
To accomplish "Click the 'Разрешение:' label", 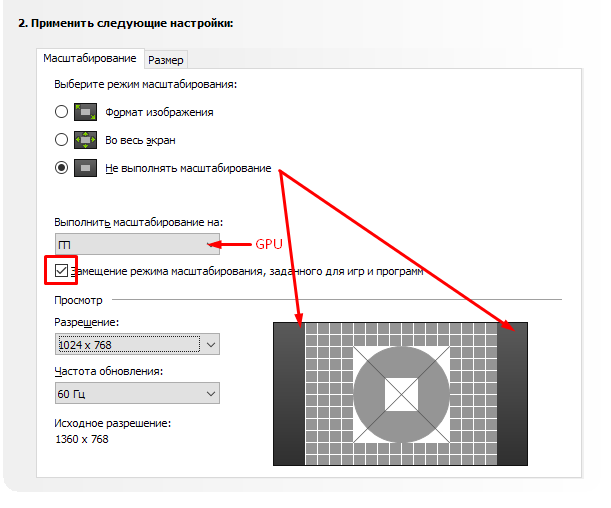I will (x=87, y=323).
